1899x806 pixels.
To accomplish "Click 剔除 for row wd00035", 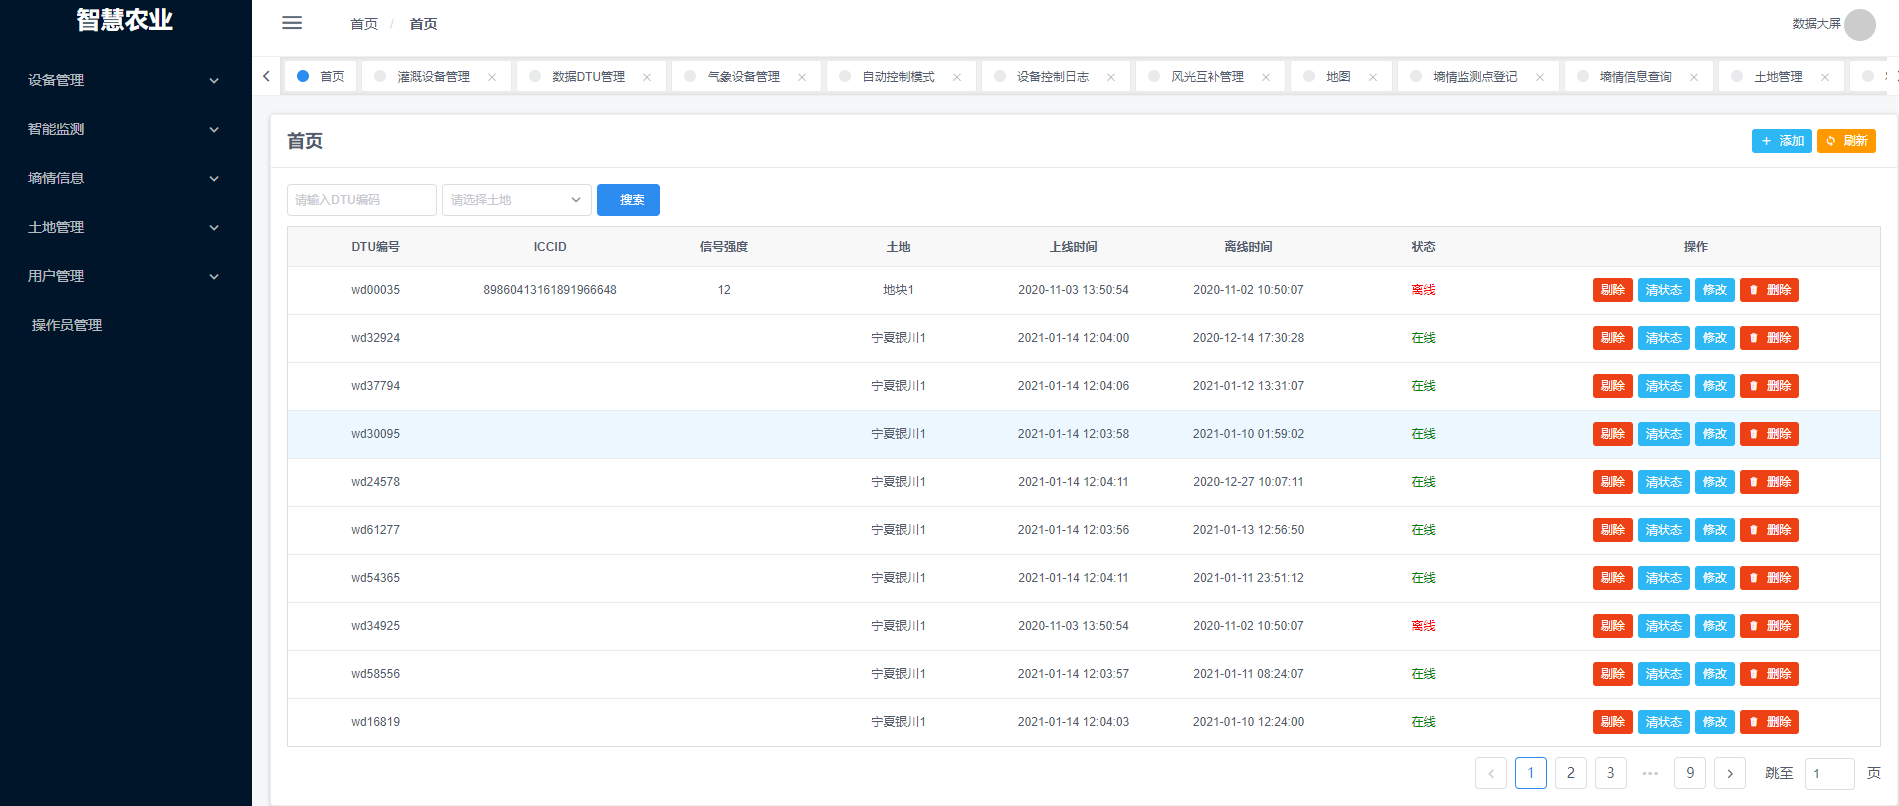I will point(1613,290).
